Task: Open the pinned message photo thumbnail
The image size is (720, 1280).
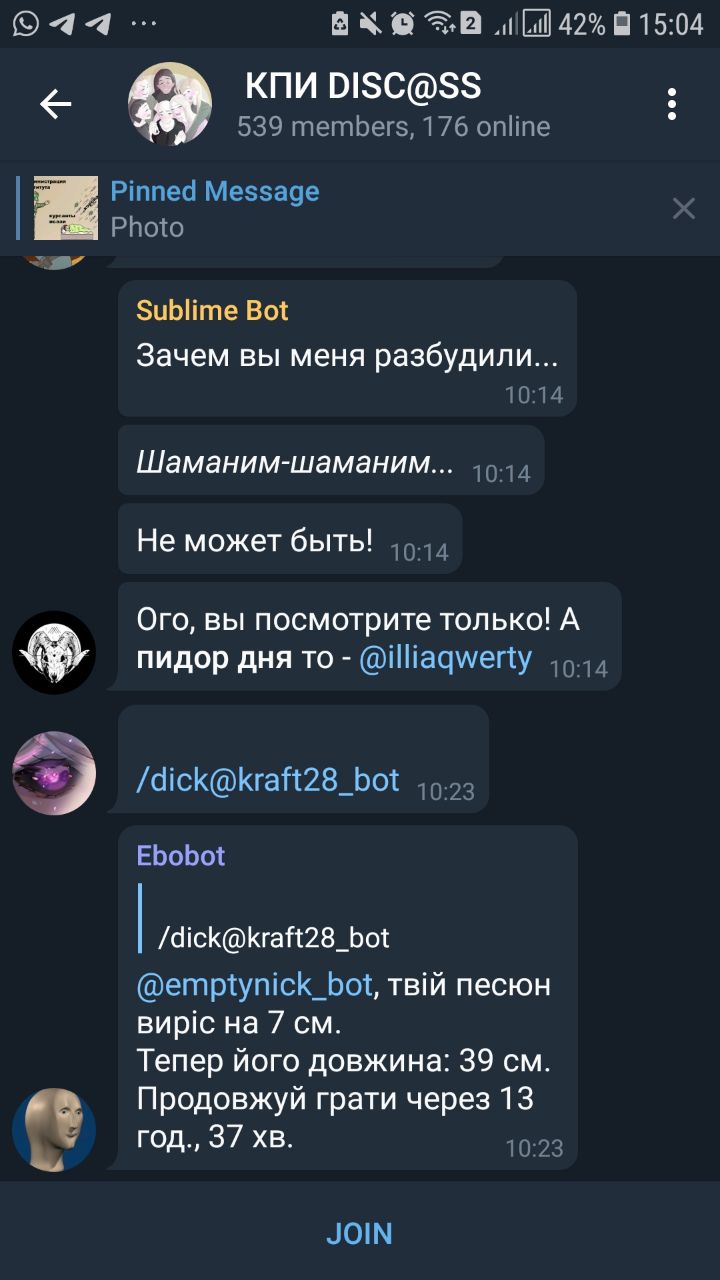Action: [x=66, y=208]
